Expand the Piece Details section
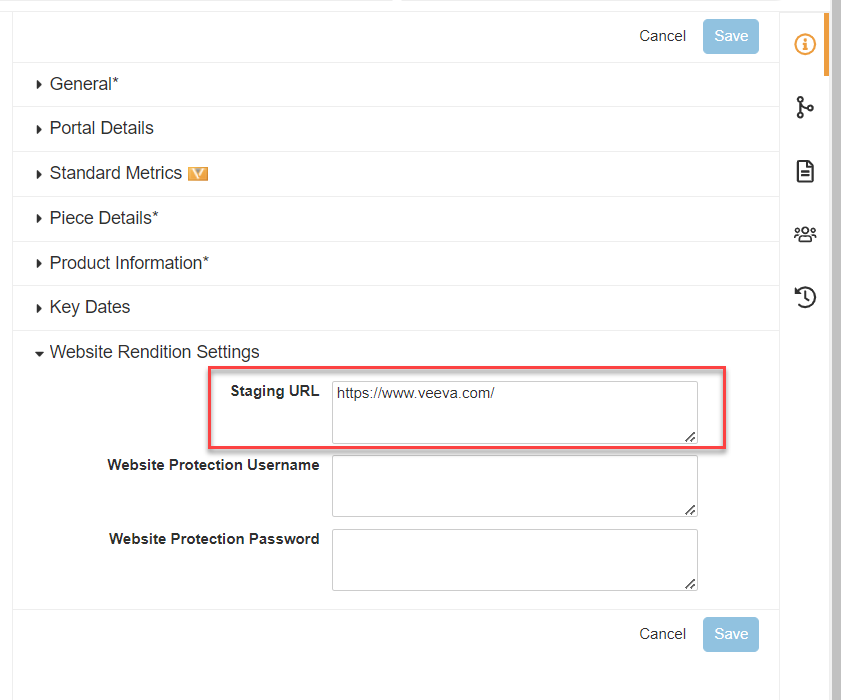841x700 pixels. coord(103,218)
